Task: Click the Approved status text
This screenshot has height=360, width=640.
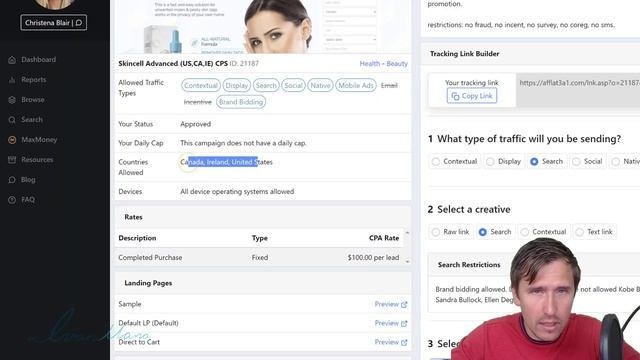Action: tap(196, 124)
